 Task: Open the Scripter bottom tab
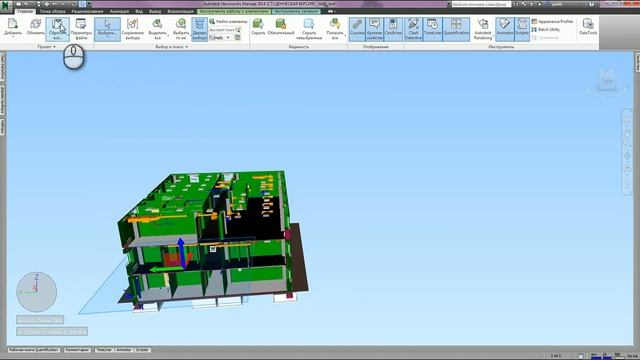(x=142, y=350)
